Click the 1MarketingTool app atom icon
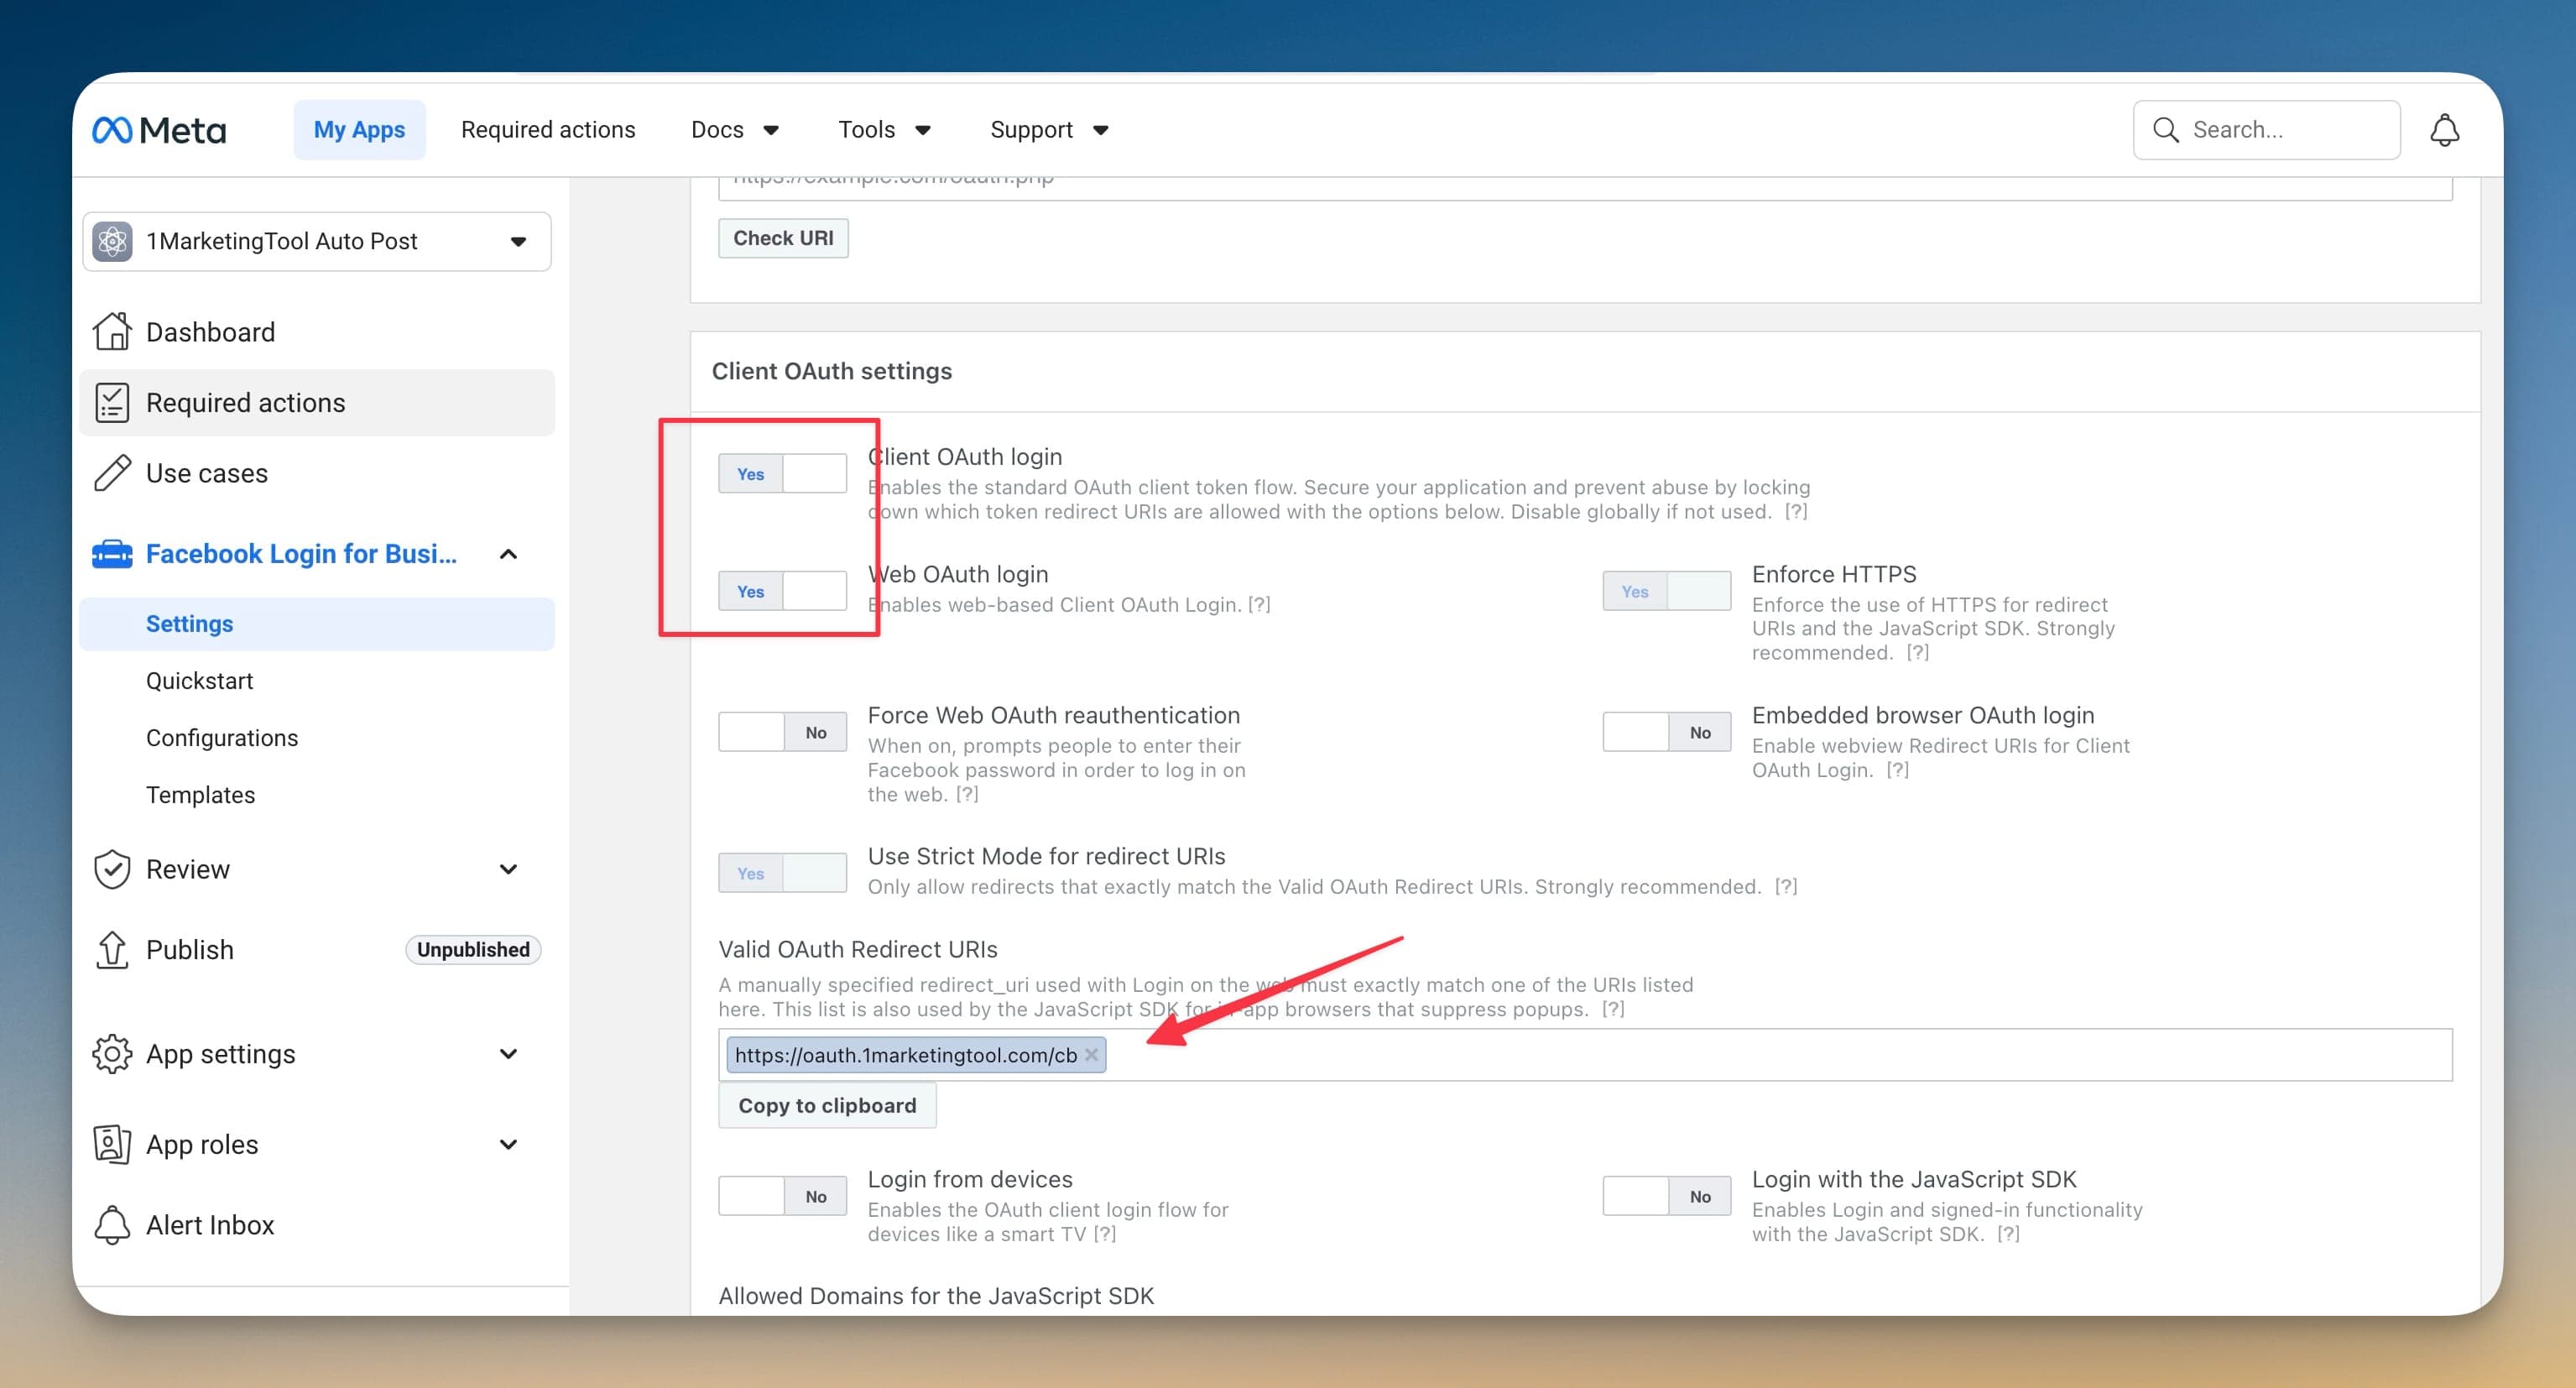 click(113, 241)
